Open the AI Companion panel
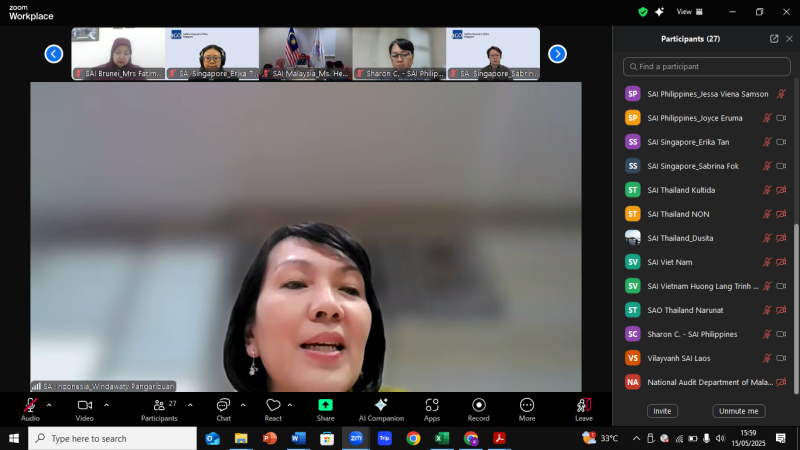Viewport: 800px width, 450px height. [380, 408]
